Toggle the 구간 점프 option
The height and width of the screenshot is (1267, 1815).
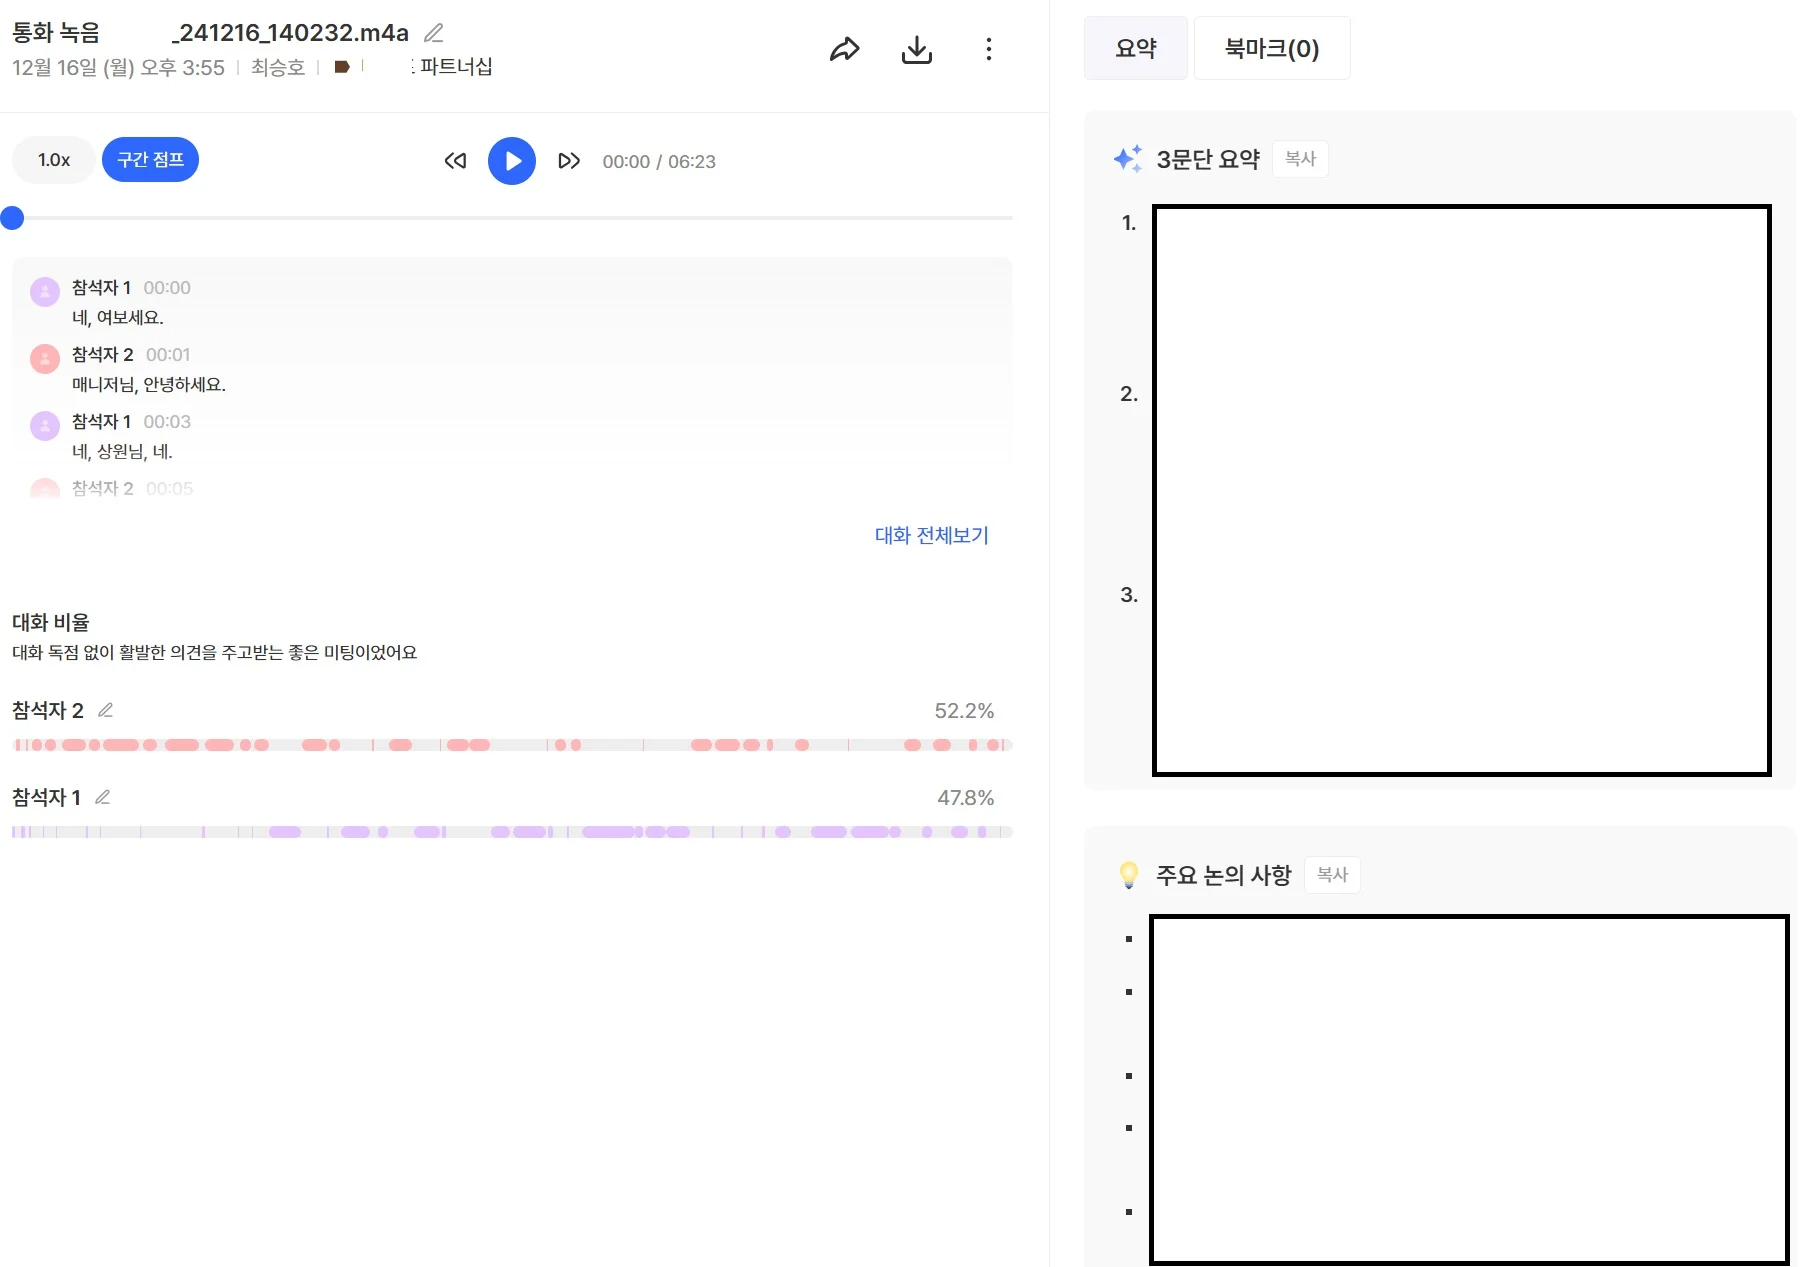pos(150,159)
